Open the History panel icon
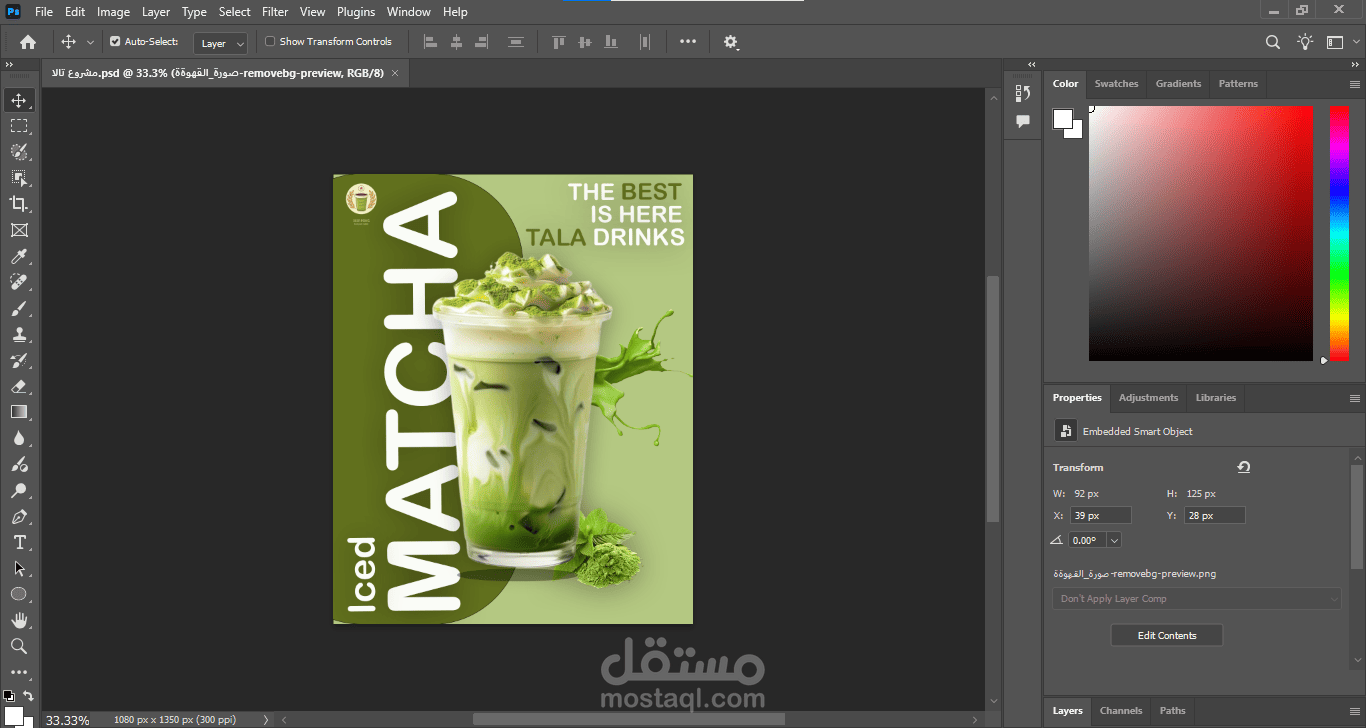Image resolution: width=1366 pixels, height=728 pixels. pyautogui.click(x=1023, y=93)
